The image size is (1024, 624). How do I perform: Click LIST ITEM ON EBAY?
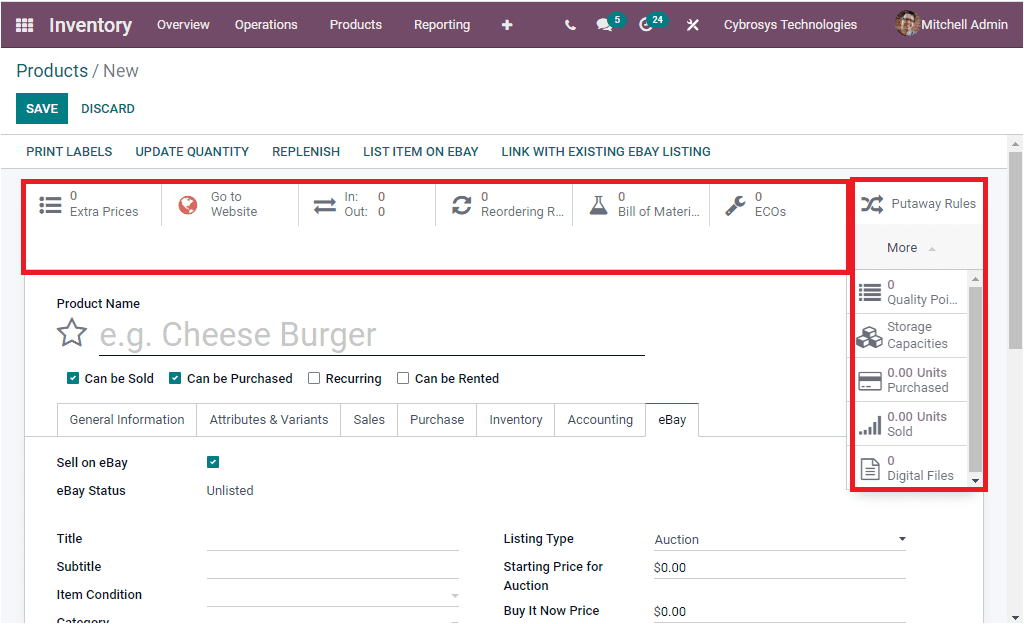pyautogui.click(x=420, y=151)
